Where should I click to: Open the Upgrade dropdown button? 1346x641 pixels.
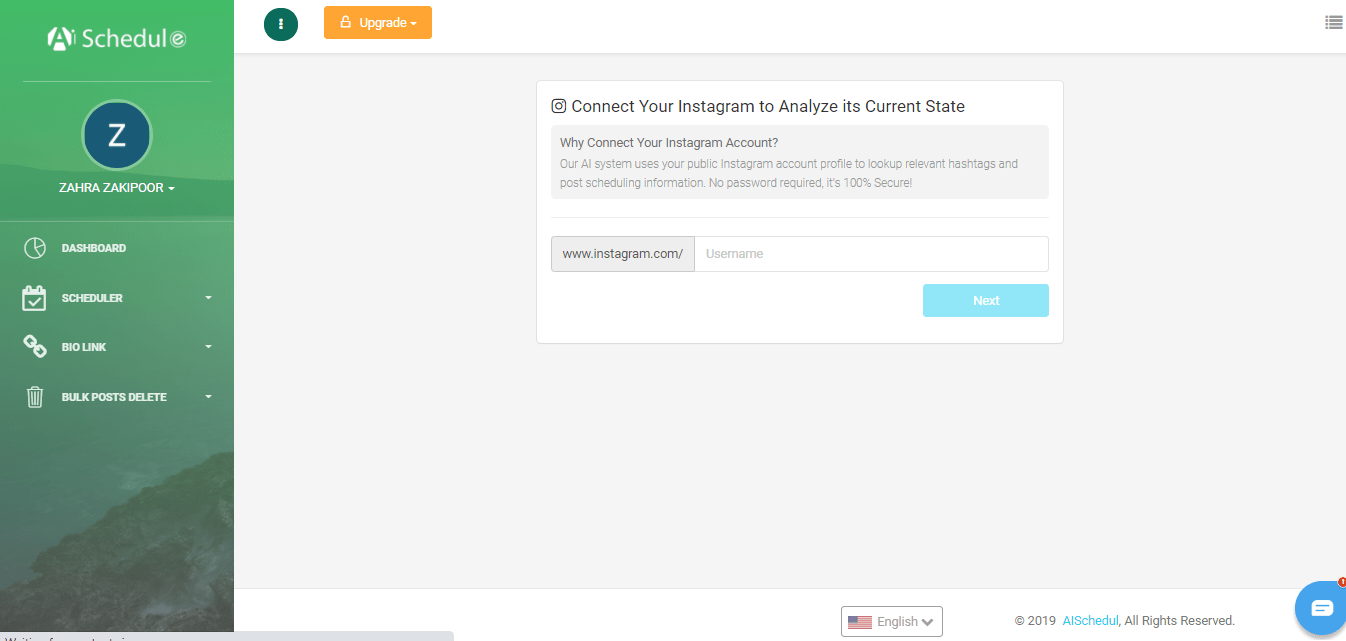tap(378, 23)
